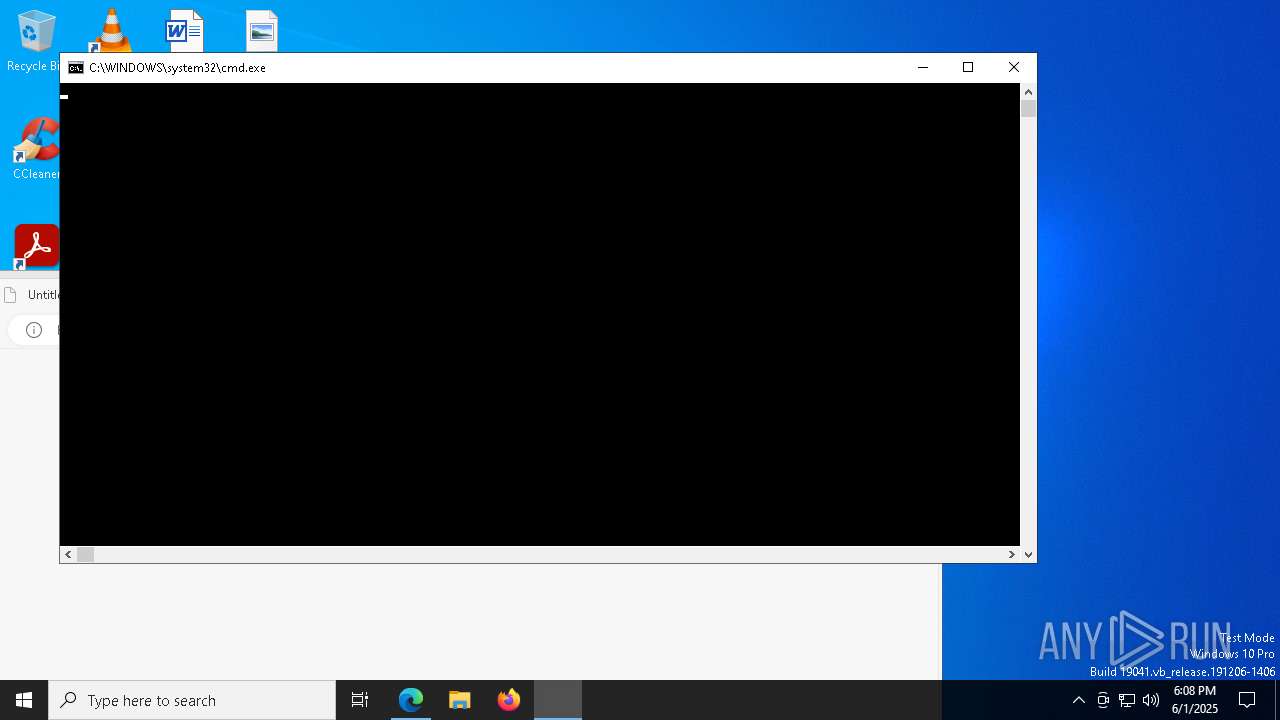1280x720 pixels.
Task: Click the Meet Now tray icon
Action: click(x=1103, y=700)
